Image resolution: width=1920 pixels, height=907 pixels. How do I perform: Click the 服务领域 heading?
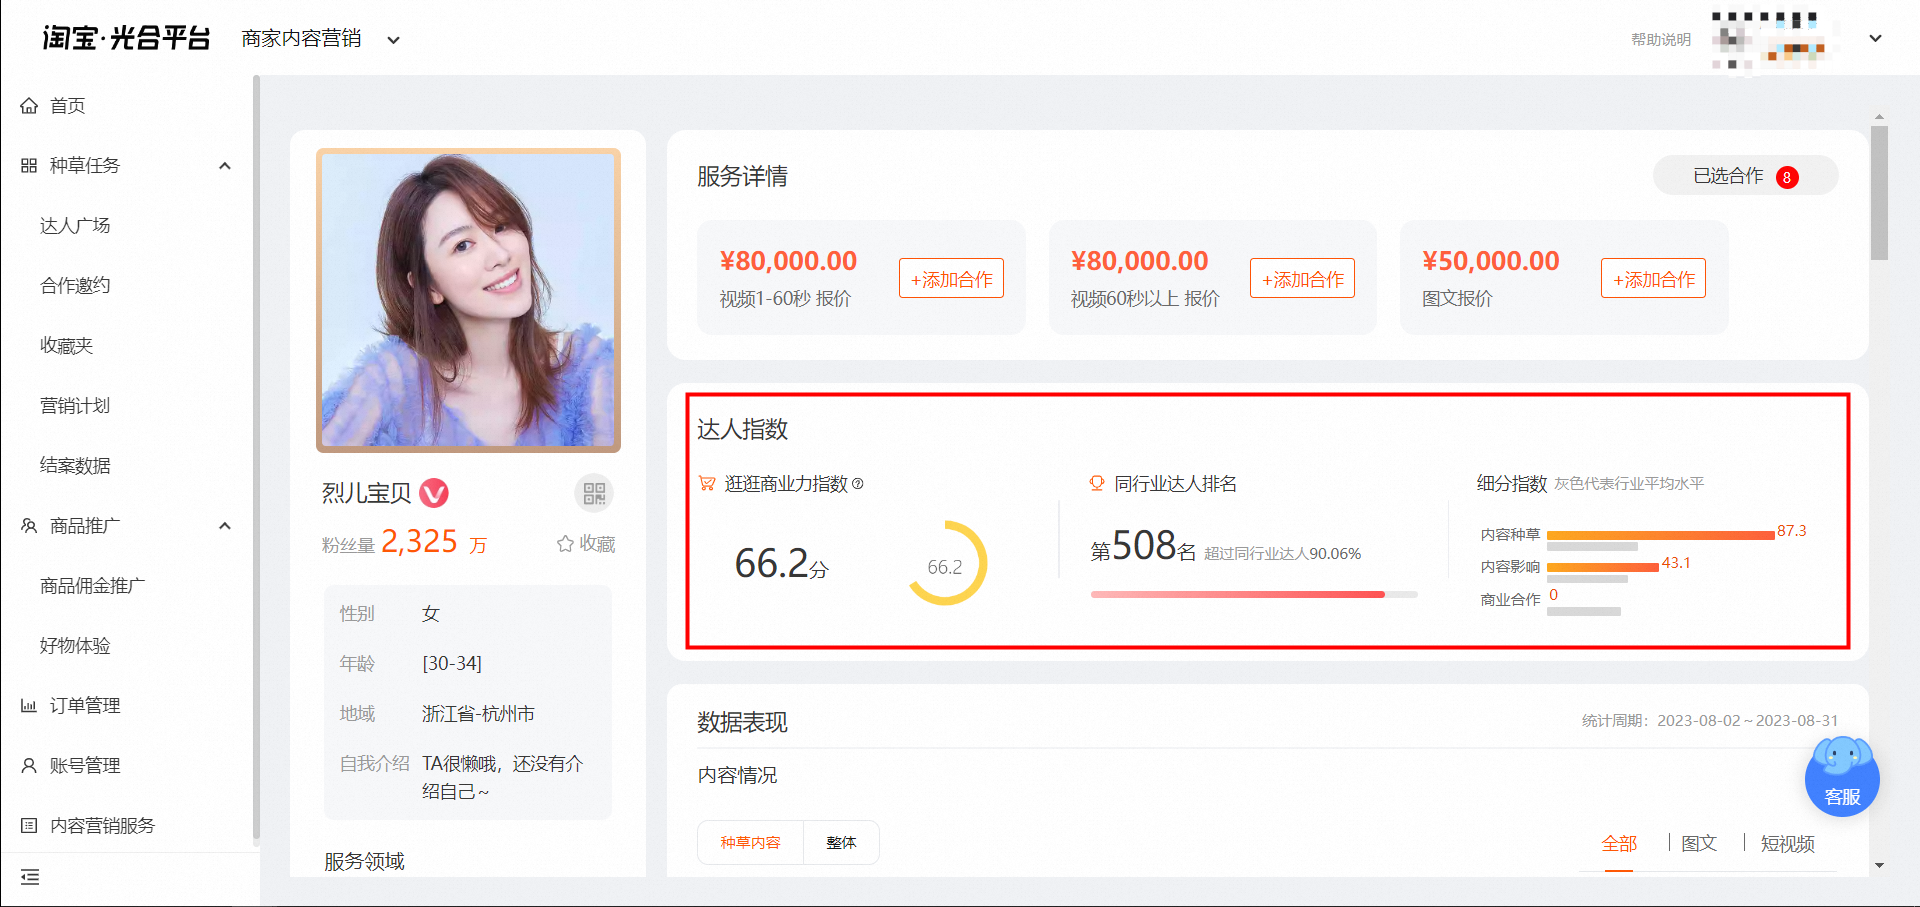pyautogui.click(x=364, y=862)
